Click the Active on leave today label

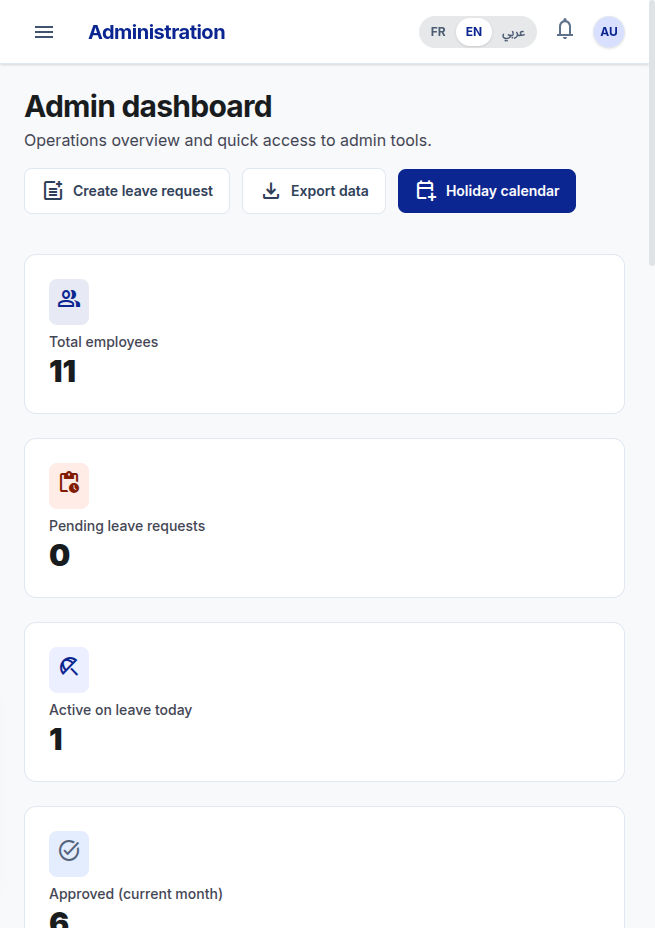pyautogui.click(x=121, y=710)
